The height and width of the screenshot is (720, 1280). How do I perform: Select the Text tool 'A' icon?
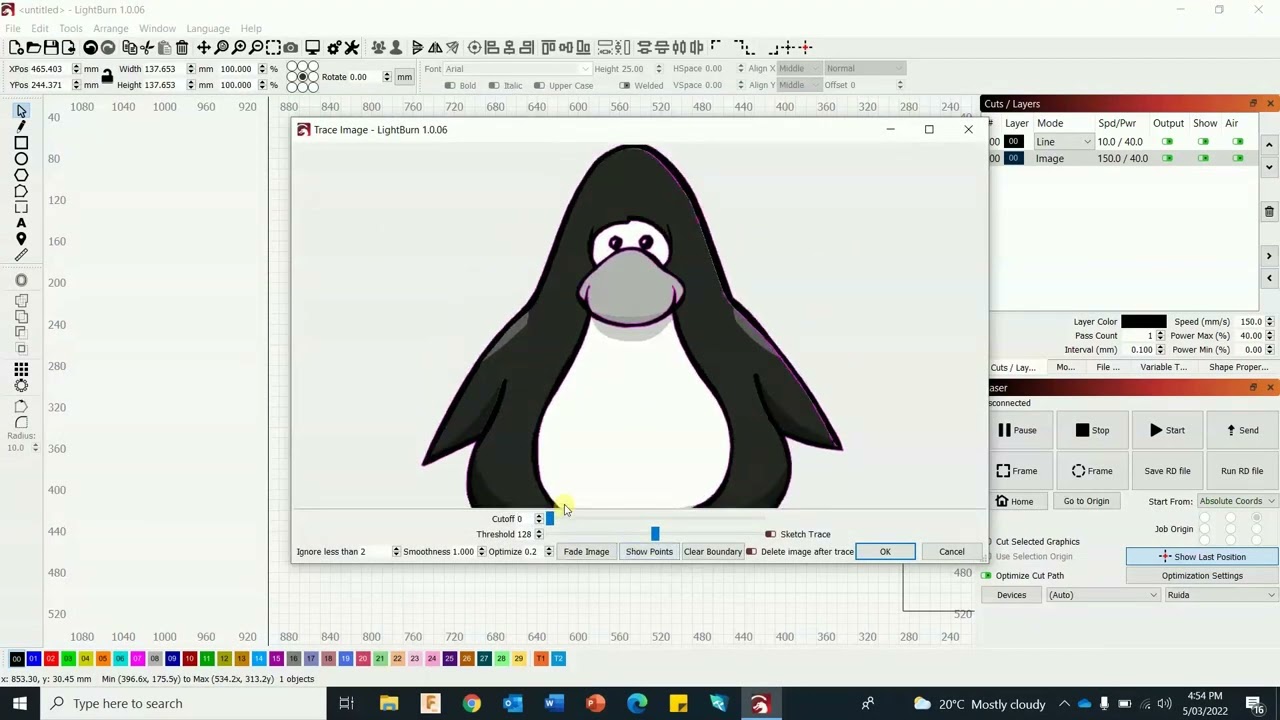click(x=21, y=223)
